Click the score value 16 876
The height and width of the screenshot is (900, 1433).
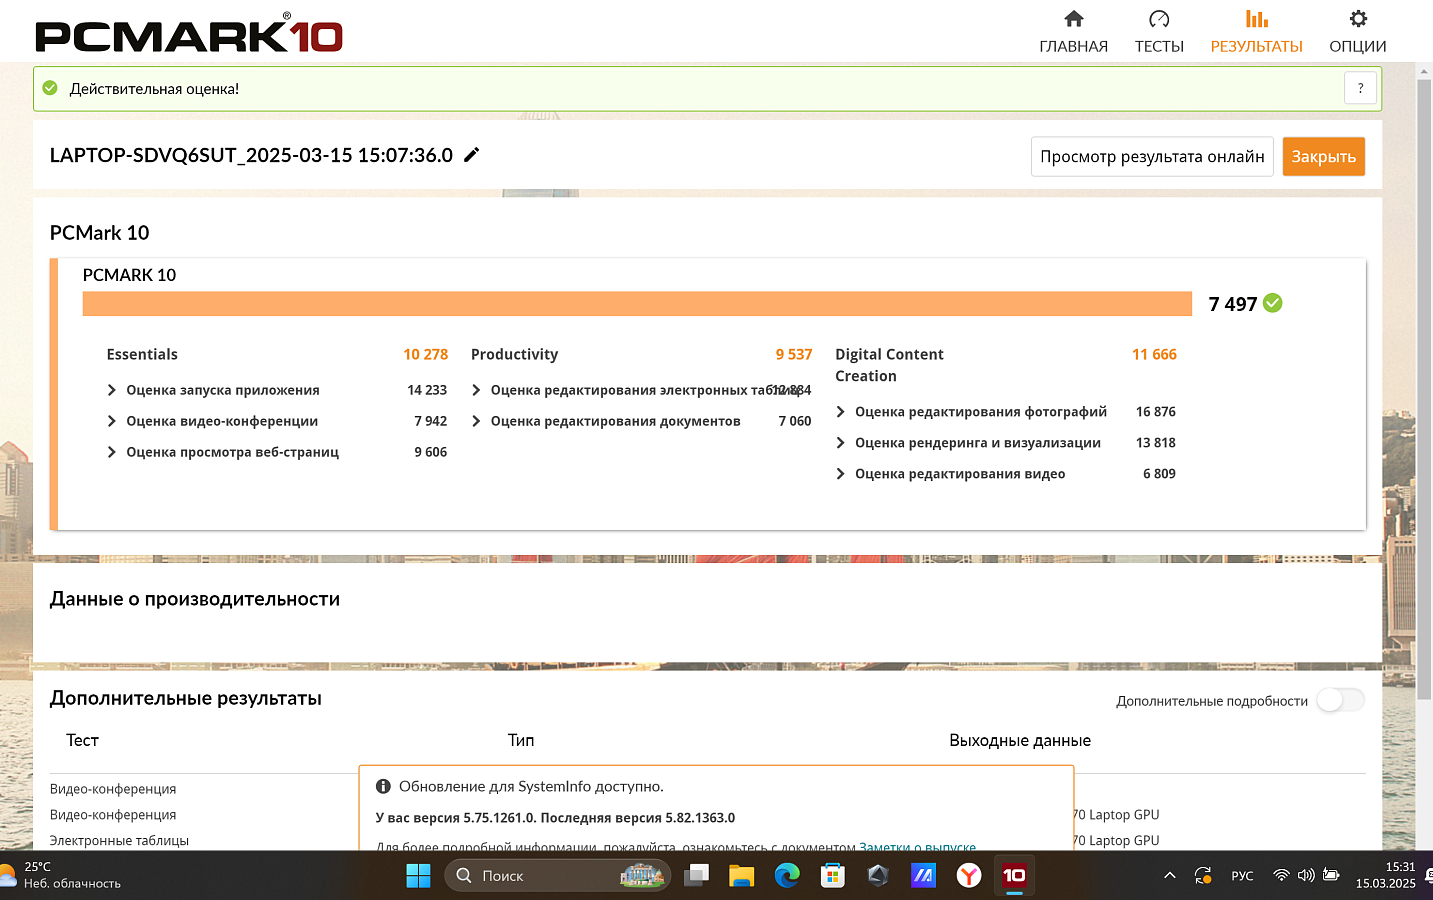click(x=1156, y=411)
